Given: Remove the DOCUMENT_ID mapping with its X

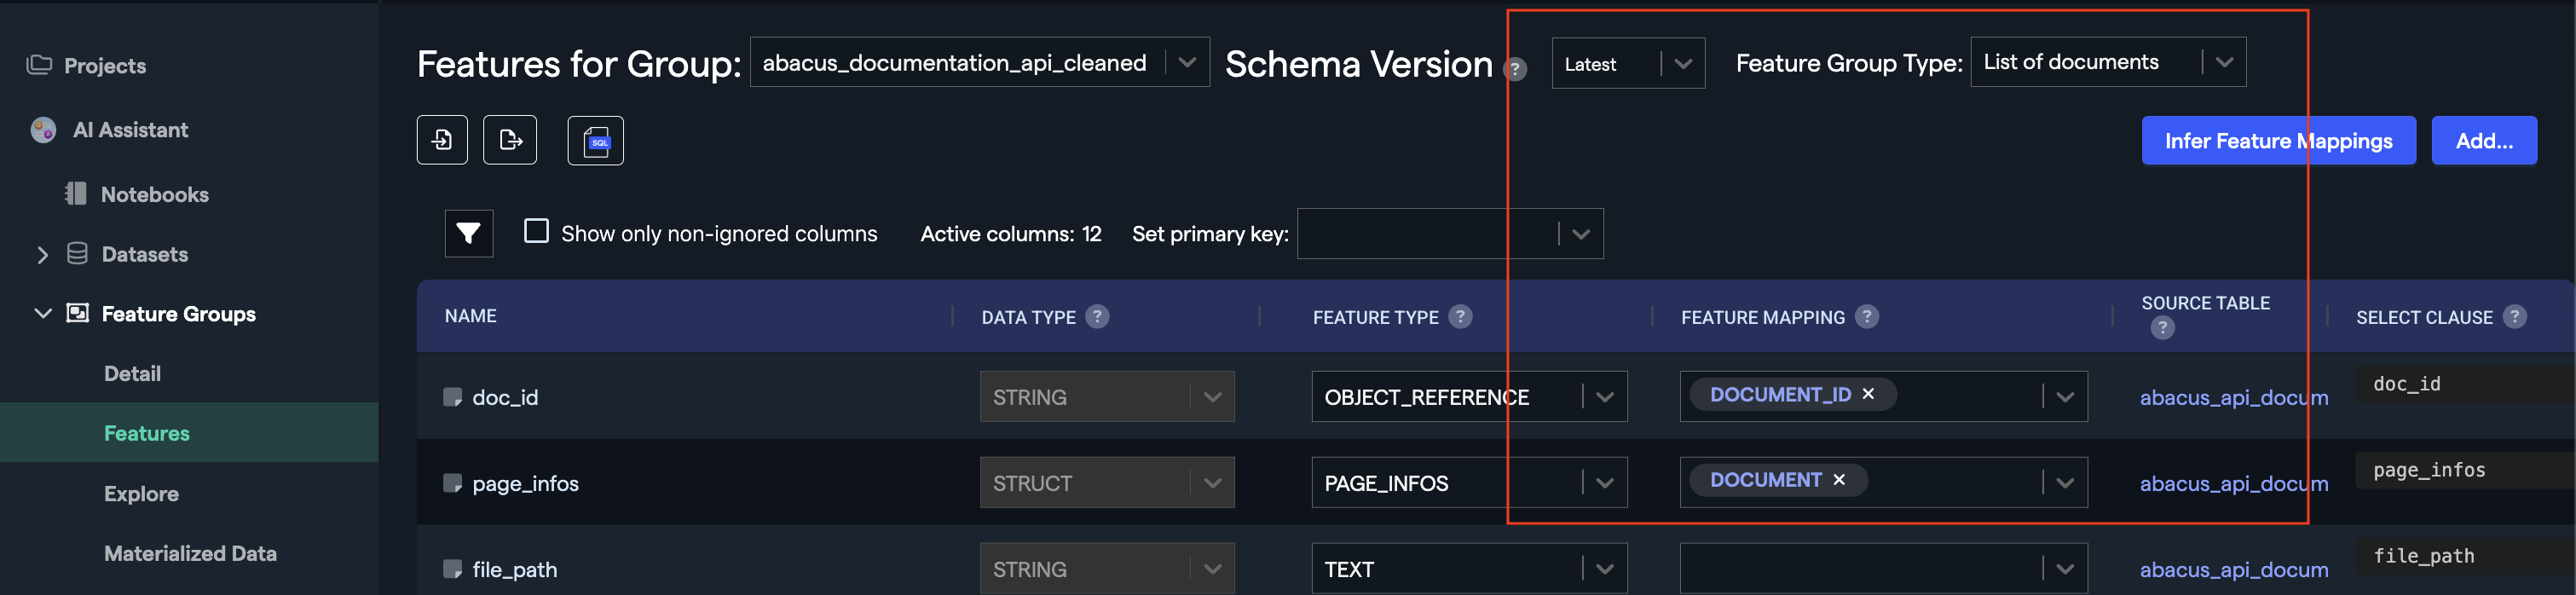Looking at the screenshot, I should [x=1868, y=395].
